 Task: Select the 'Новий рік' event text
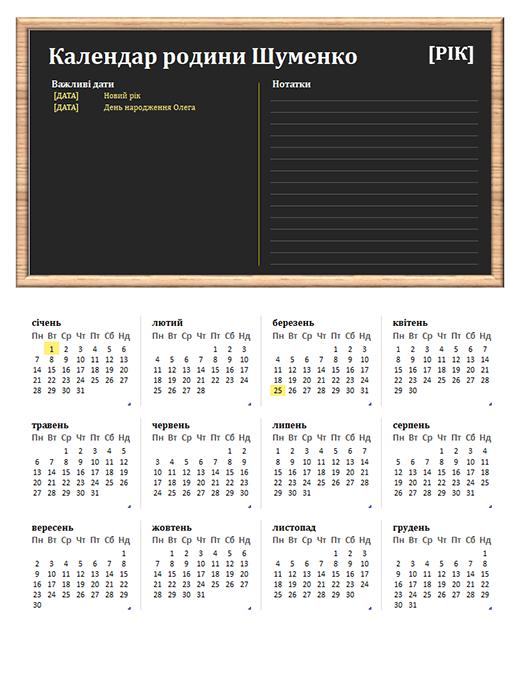pyautogui.click(x=122, y=96)
